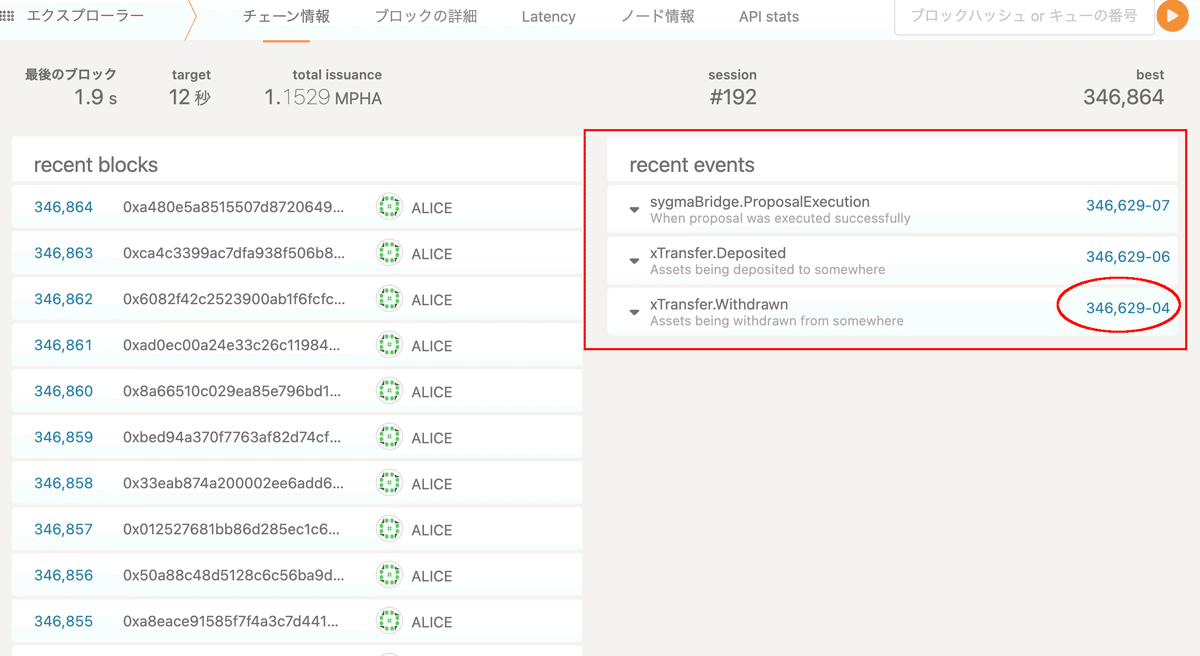This screenshot has height=656, width=1200.
Task: Click the total issuance 1.1529 MPHA value
Action: point(323,97)
